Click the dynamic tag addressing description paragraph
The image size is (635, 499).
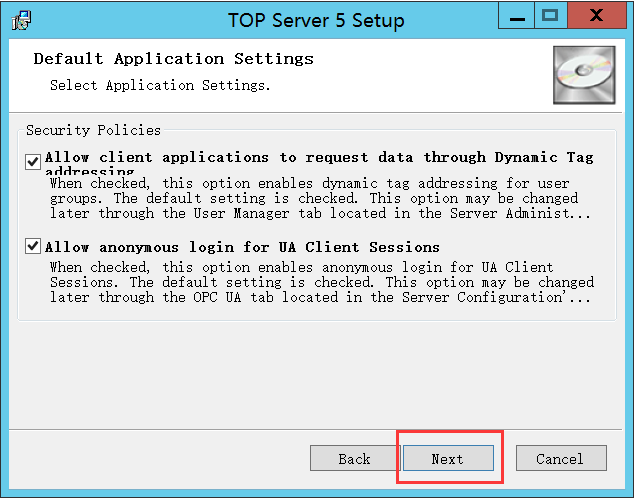pyautogui.click(x=320, y=198)
